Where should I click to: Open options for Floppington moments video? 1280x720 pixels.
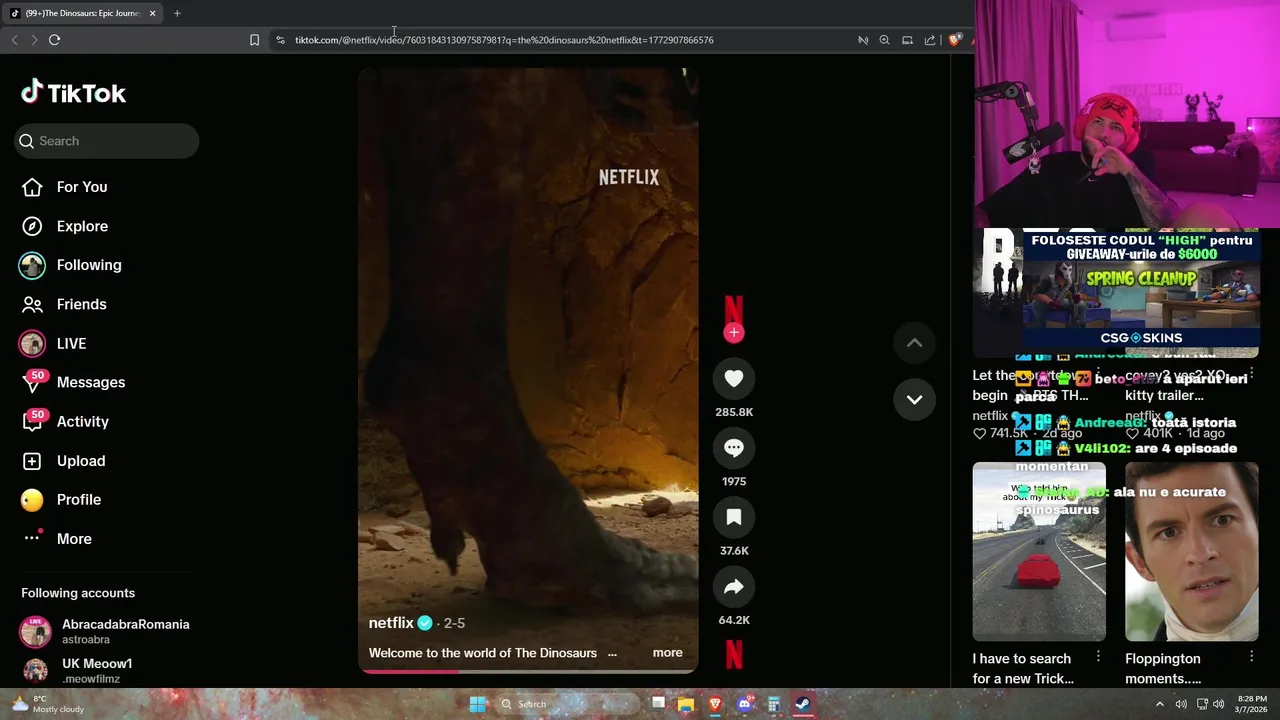pyautogui.click(x=1251, y=657)
